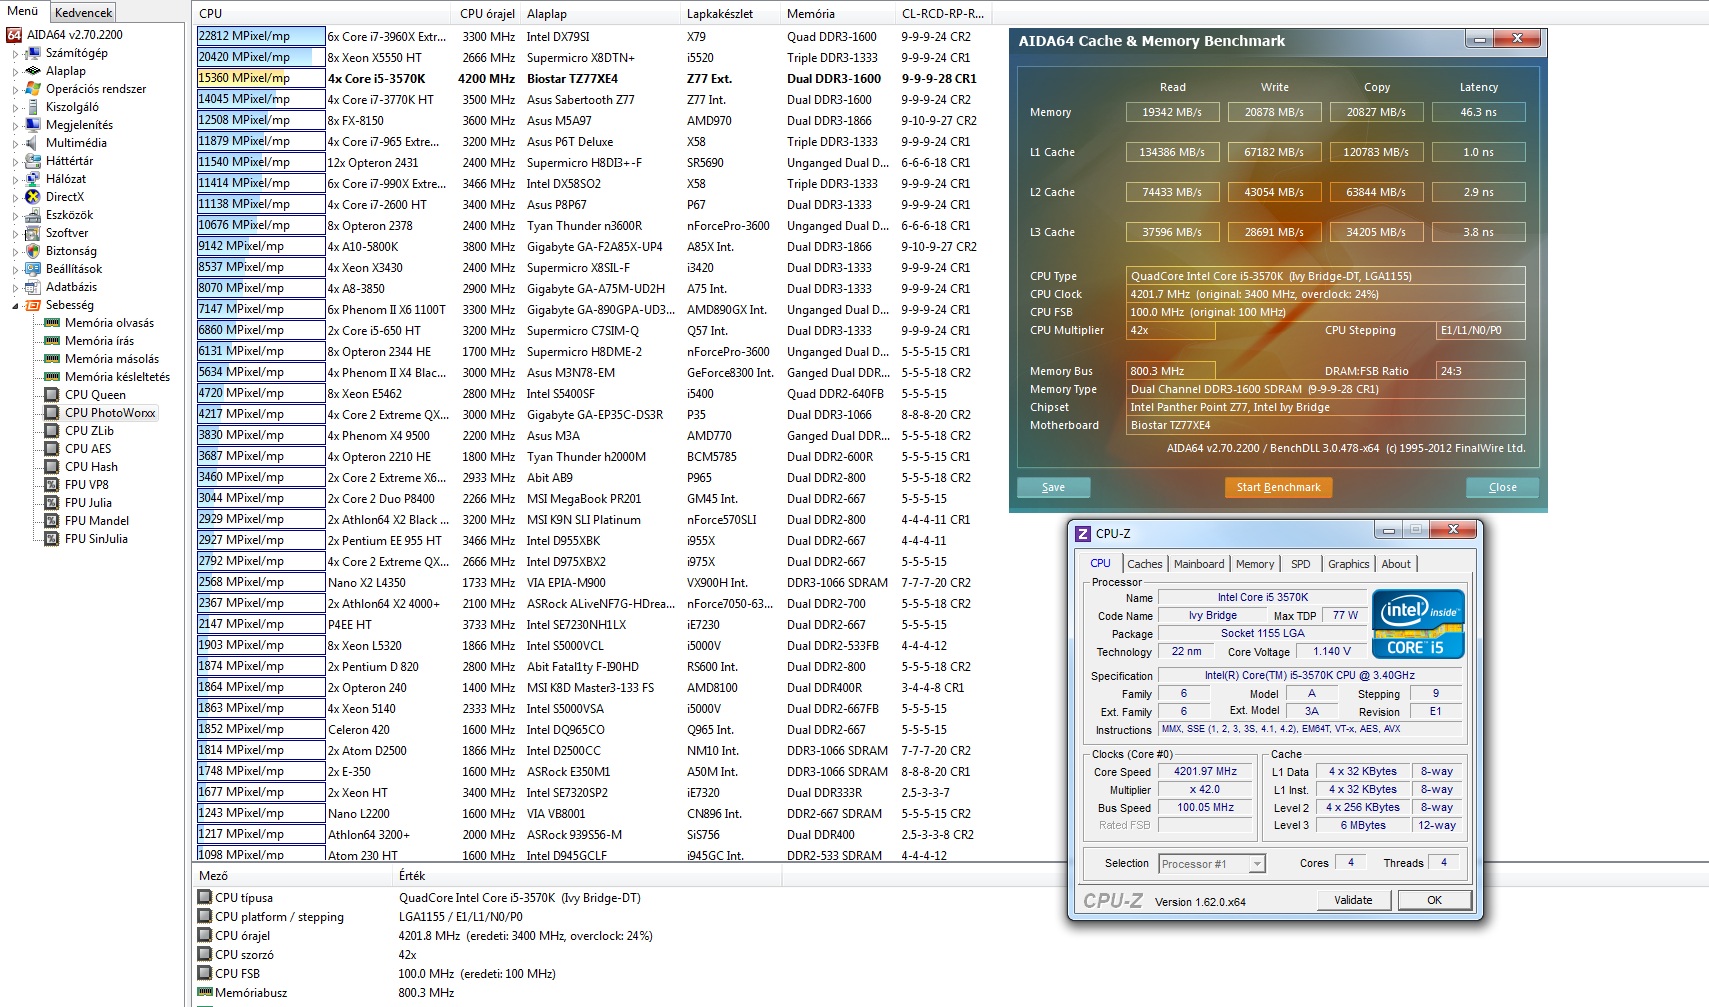Screen dimensions: 1709x1007
Task: Click the FPU Julia benchmark icon
Action: [x=52, y=503]
